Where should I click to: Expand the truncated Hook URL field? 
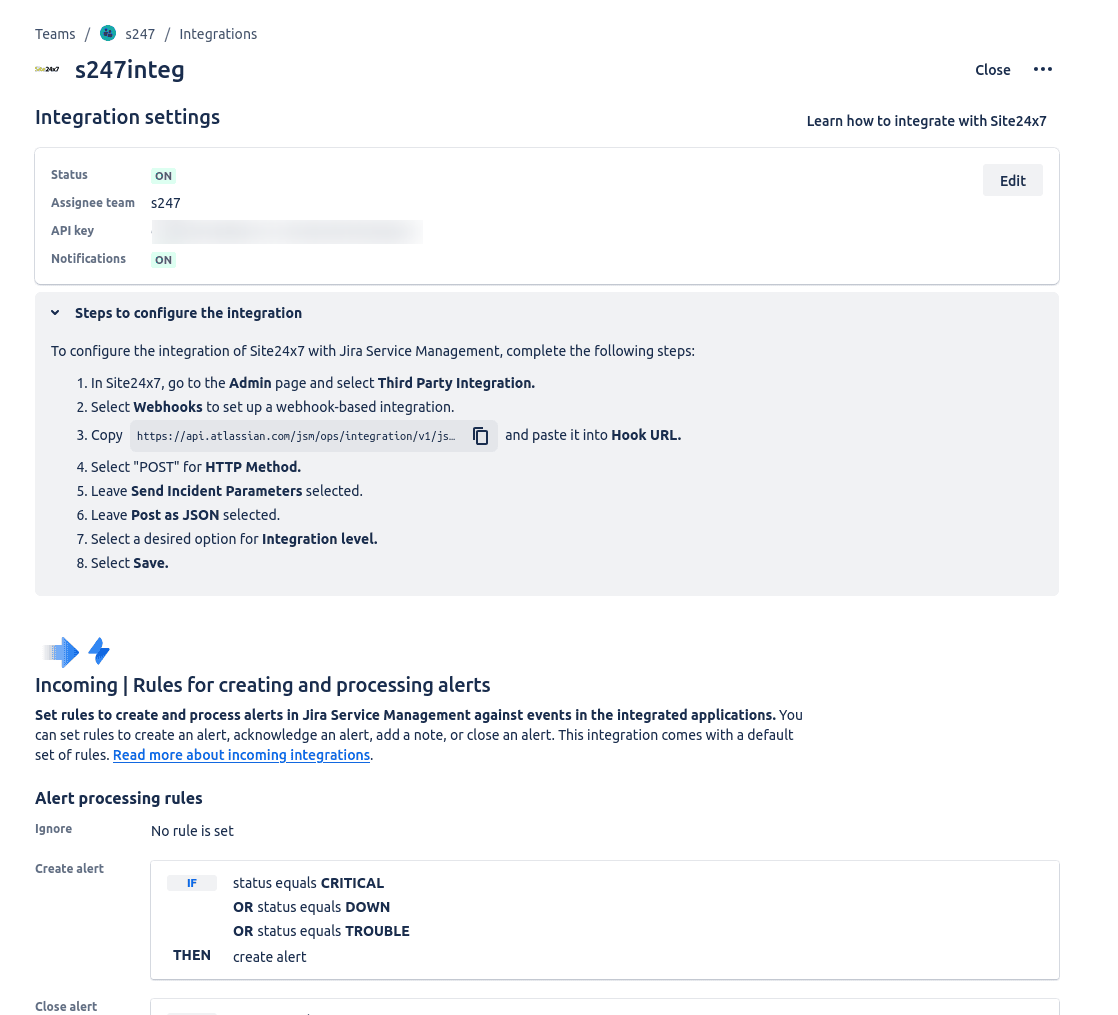tap(295, 435)
